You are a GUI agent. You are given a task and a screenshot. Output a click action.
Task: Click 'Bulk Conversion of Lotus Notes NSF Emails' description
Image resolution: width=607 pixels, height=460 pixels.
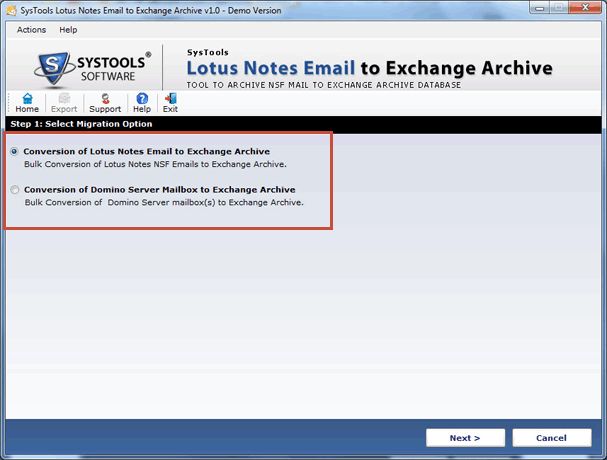click(155, 164)
